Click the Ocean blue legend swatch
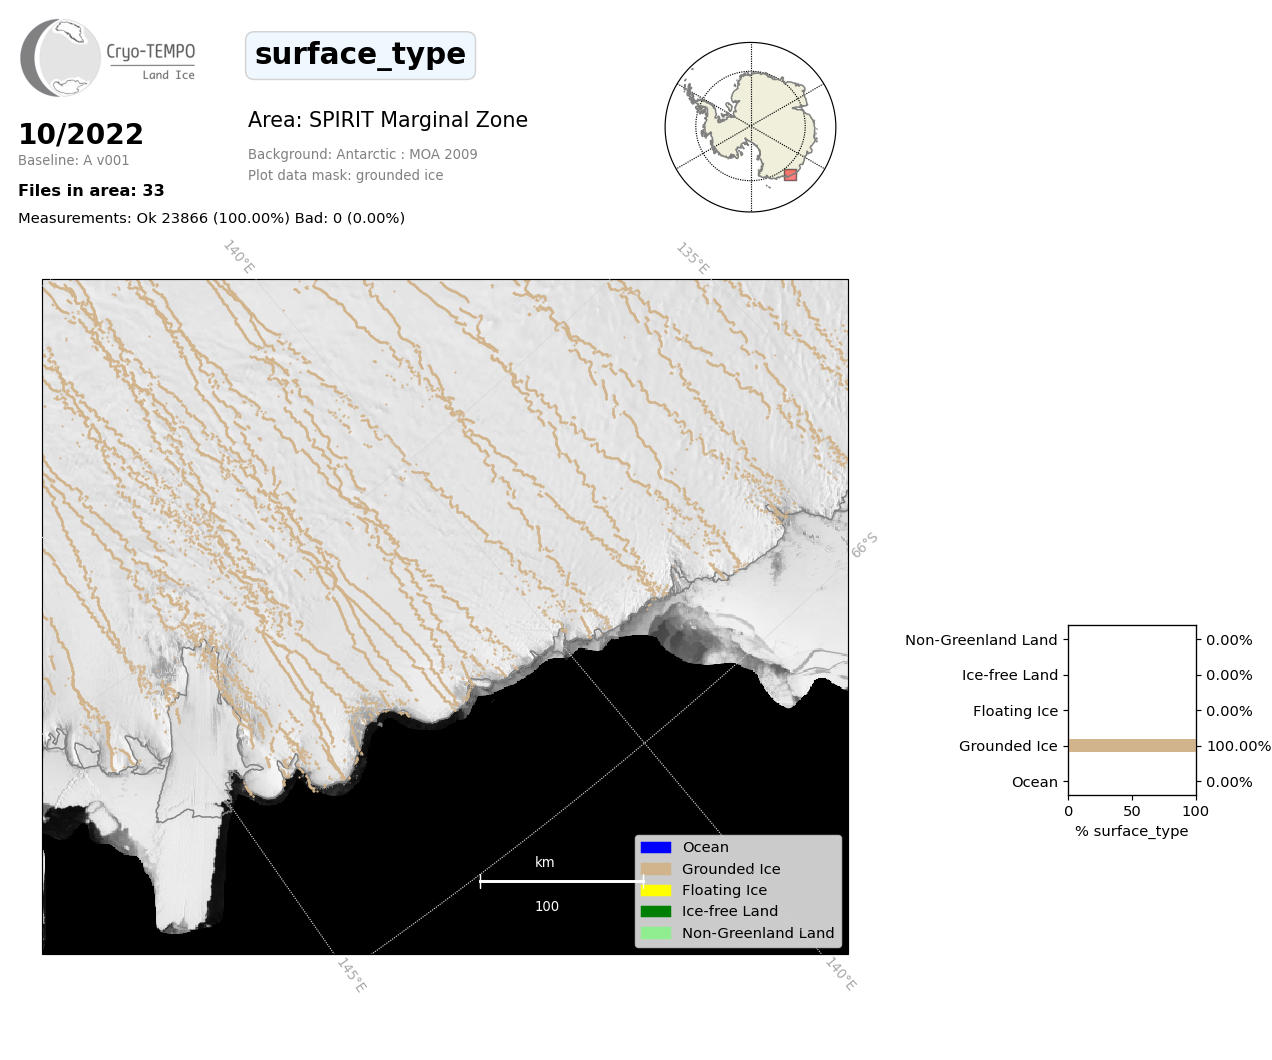Screen dimensions: 1272x1060 click(656, 847)
